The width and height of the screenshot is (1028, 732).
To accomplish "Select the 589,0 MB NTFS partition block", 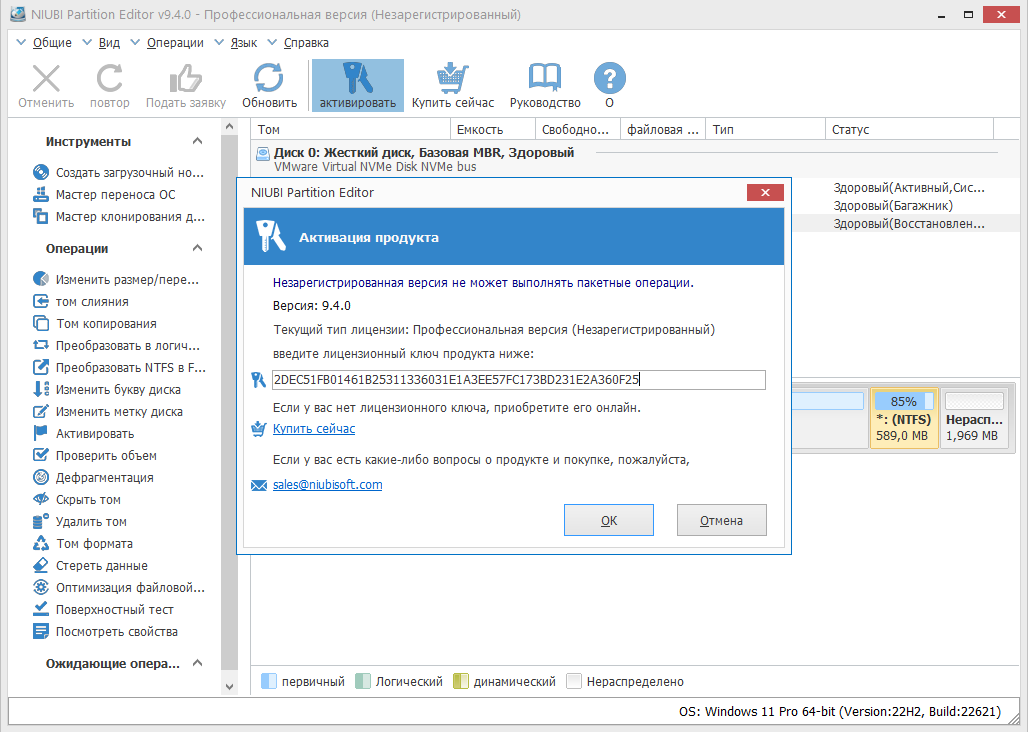I will click(x=904, y=418).
